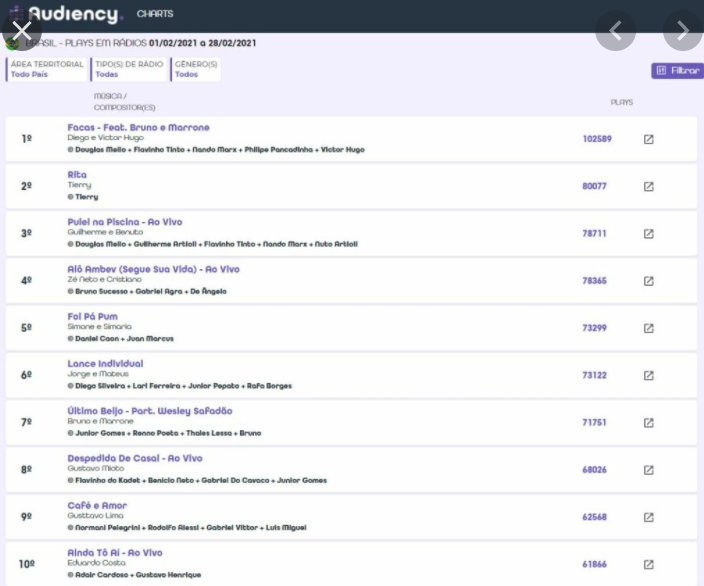Open song Ainda Tô Aí - Ao Vivo
The height and width of the screenshot is (586, 704).
click(115, 553)
